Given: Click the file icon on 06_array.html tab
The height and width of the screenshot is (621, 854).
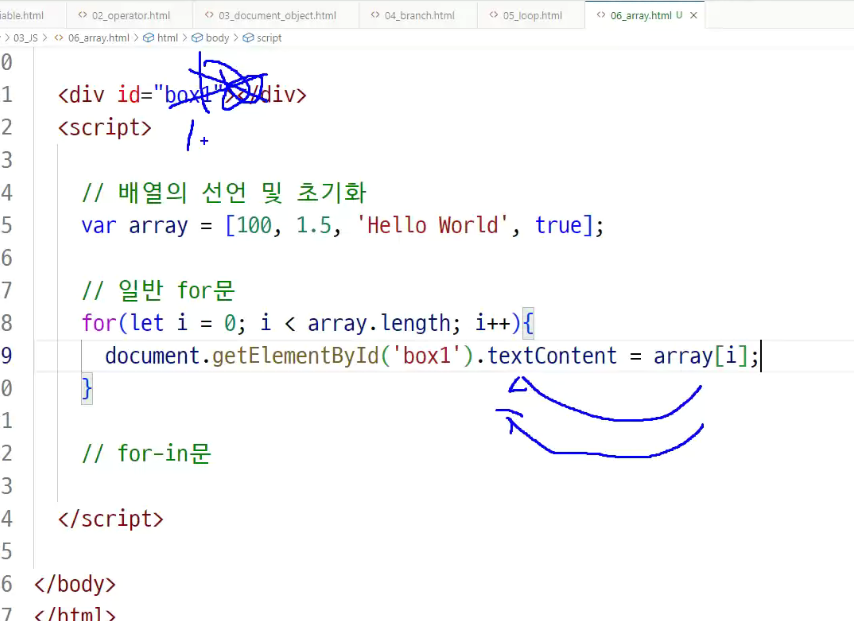Looking at the screenshot, I should 601,15.
